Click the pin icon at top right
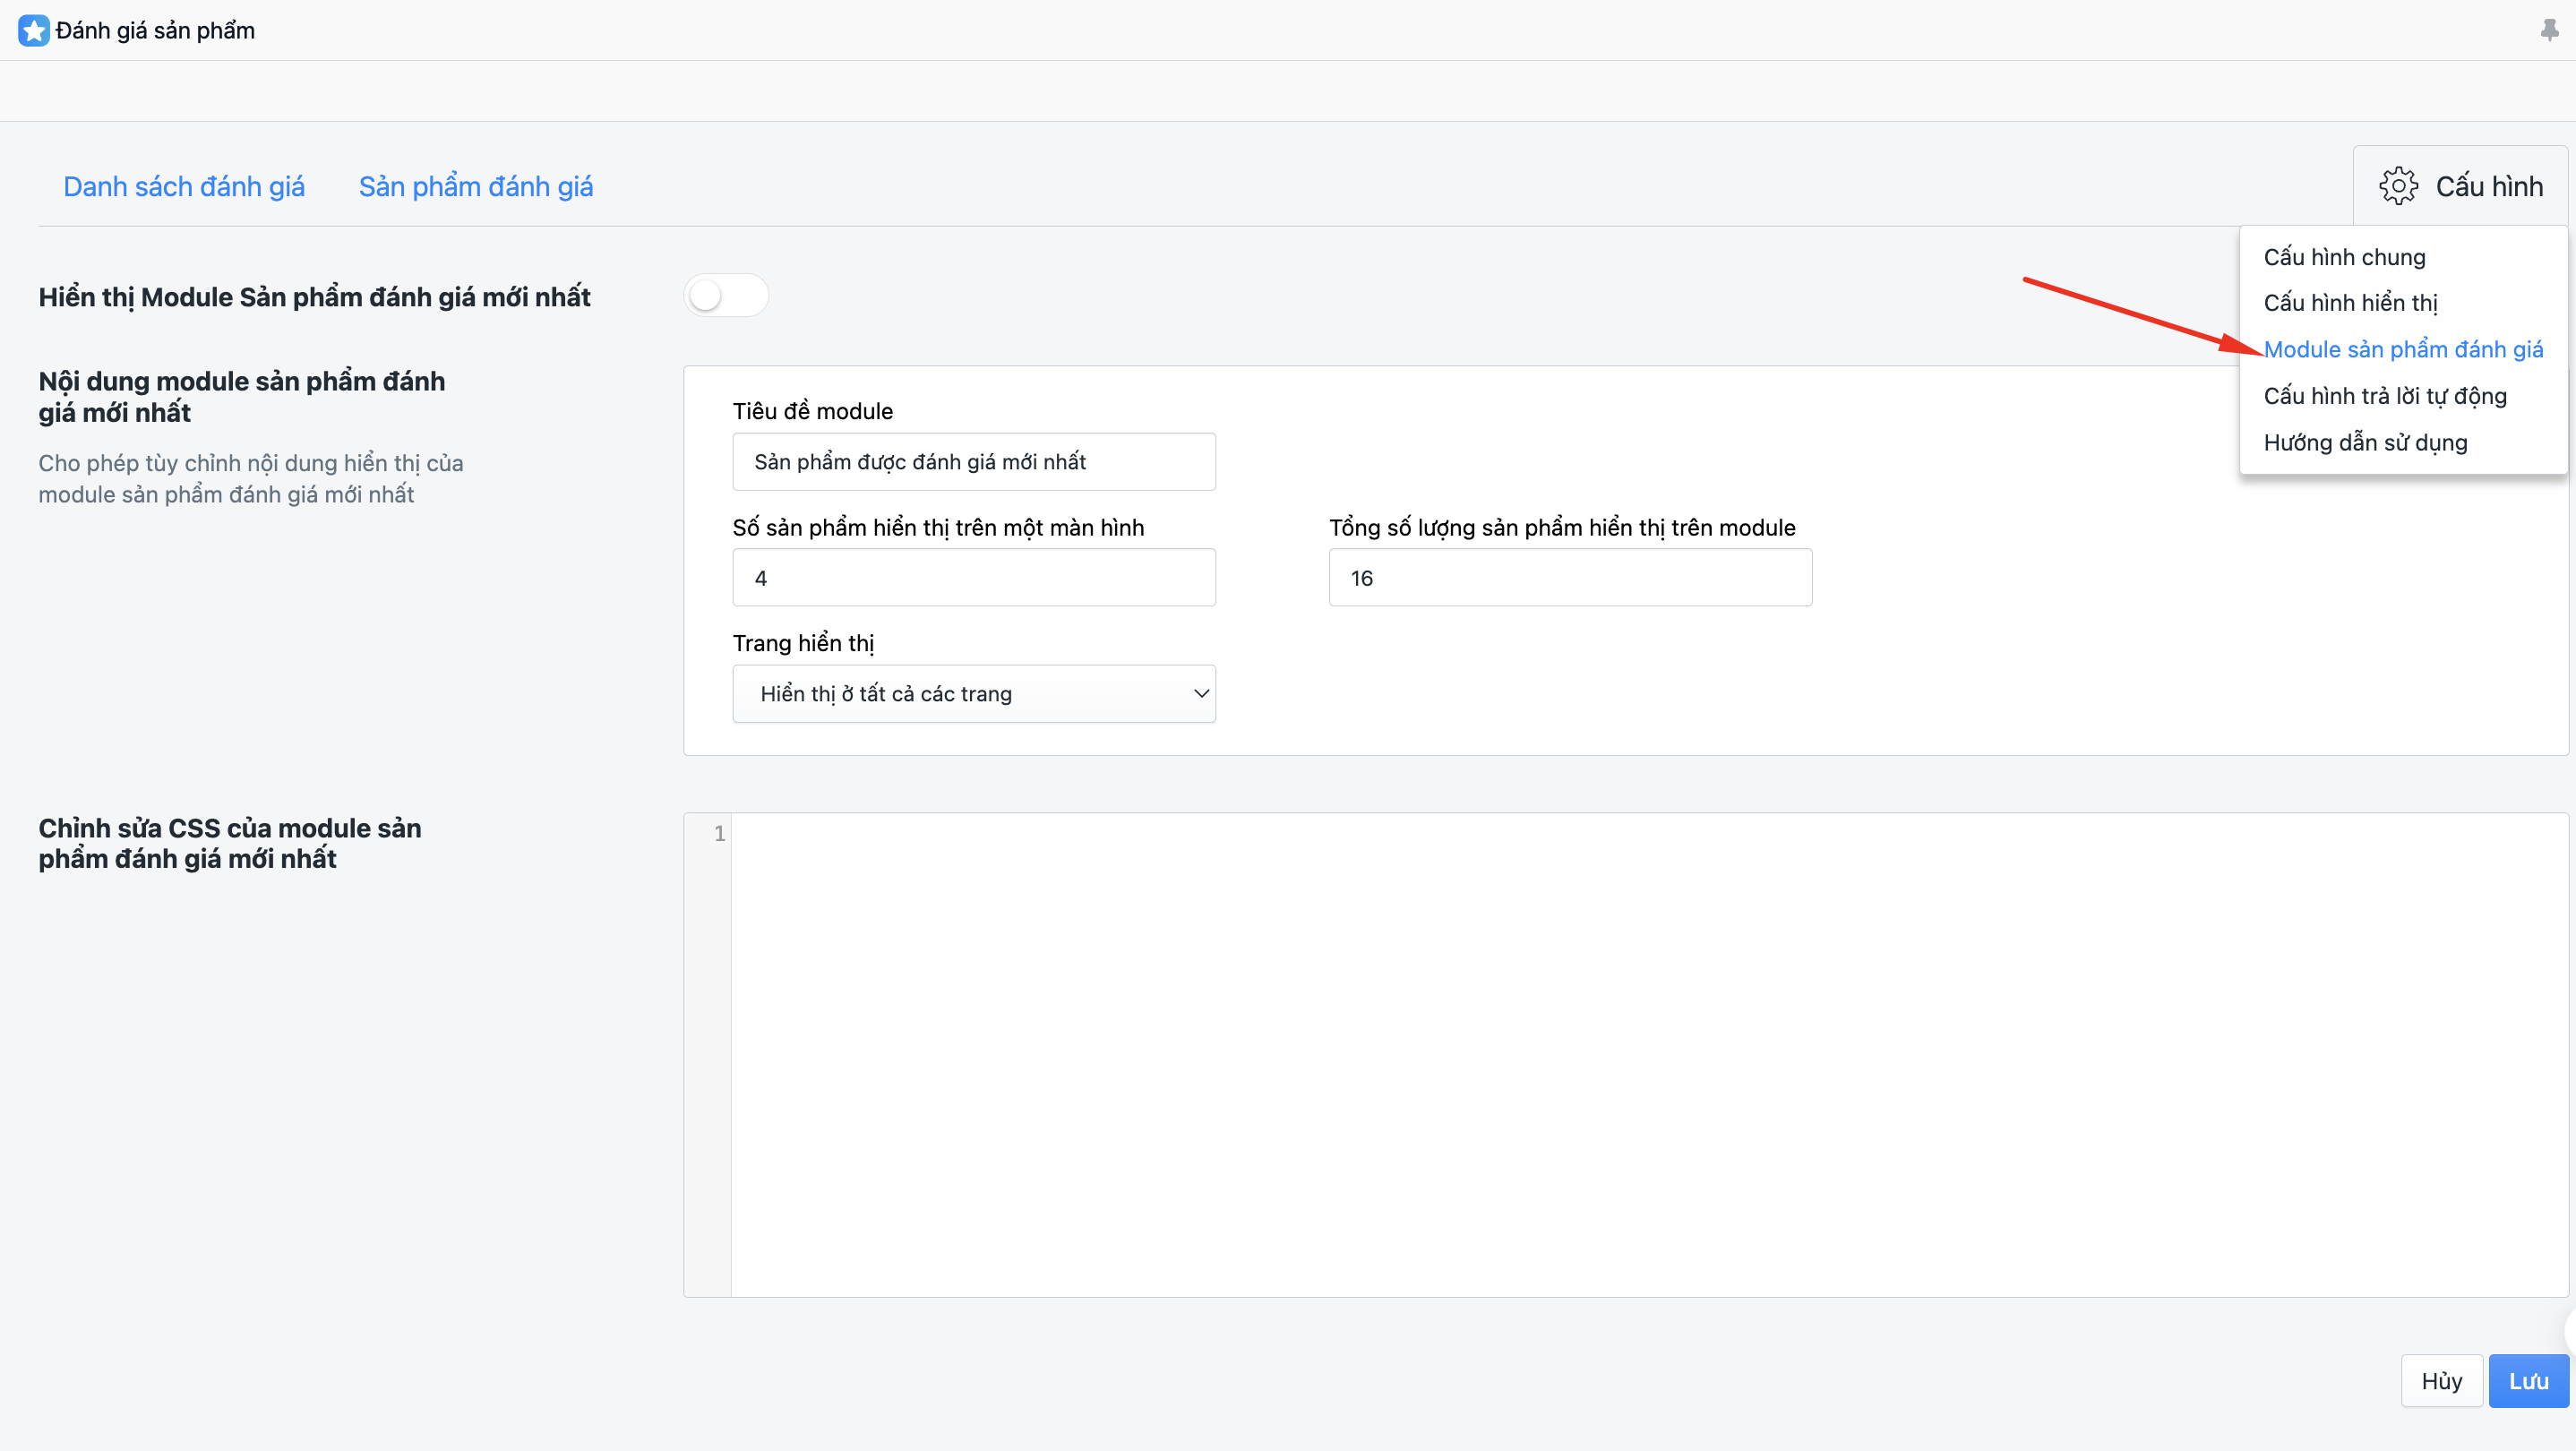Screen dimensions: 2576x1451 [2549, 30]
